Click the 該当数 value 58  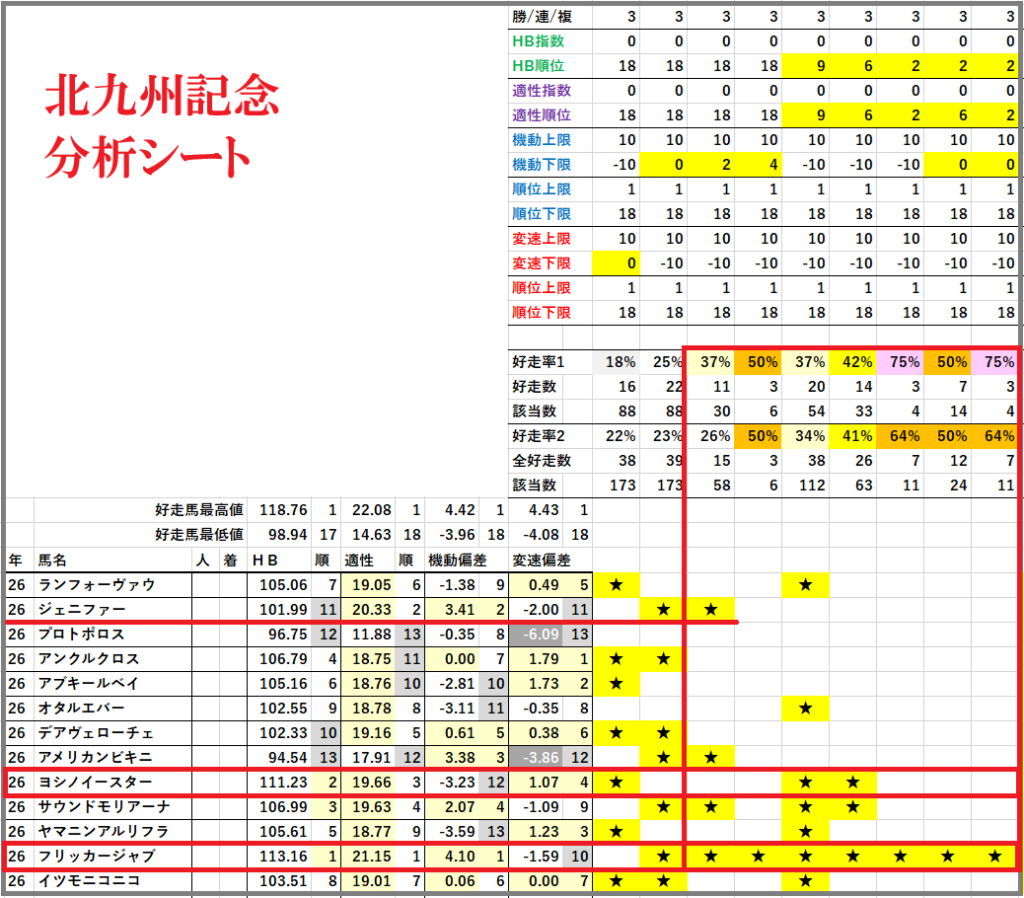click(x=722, y=485)
